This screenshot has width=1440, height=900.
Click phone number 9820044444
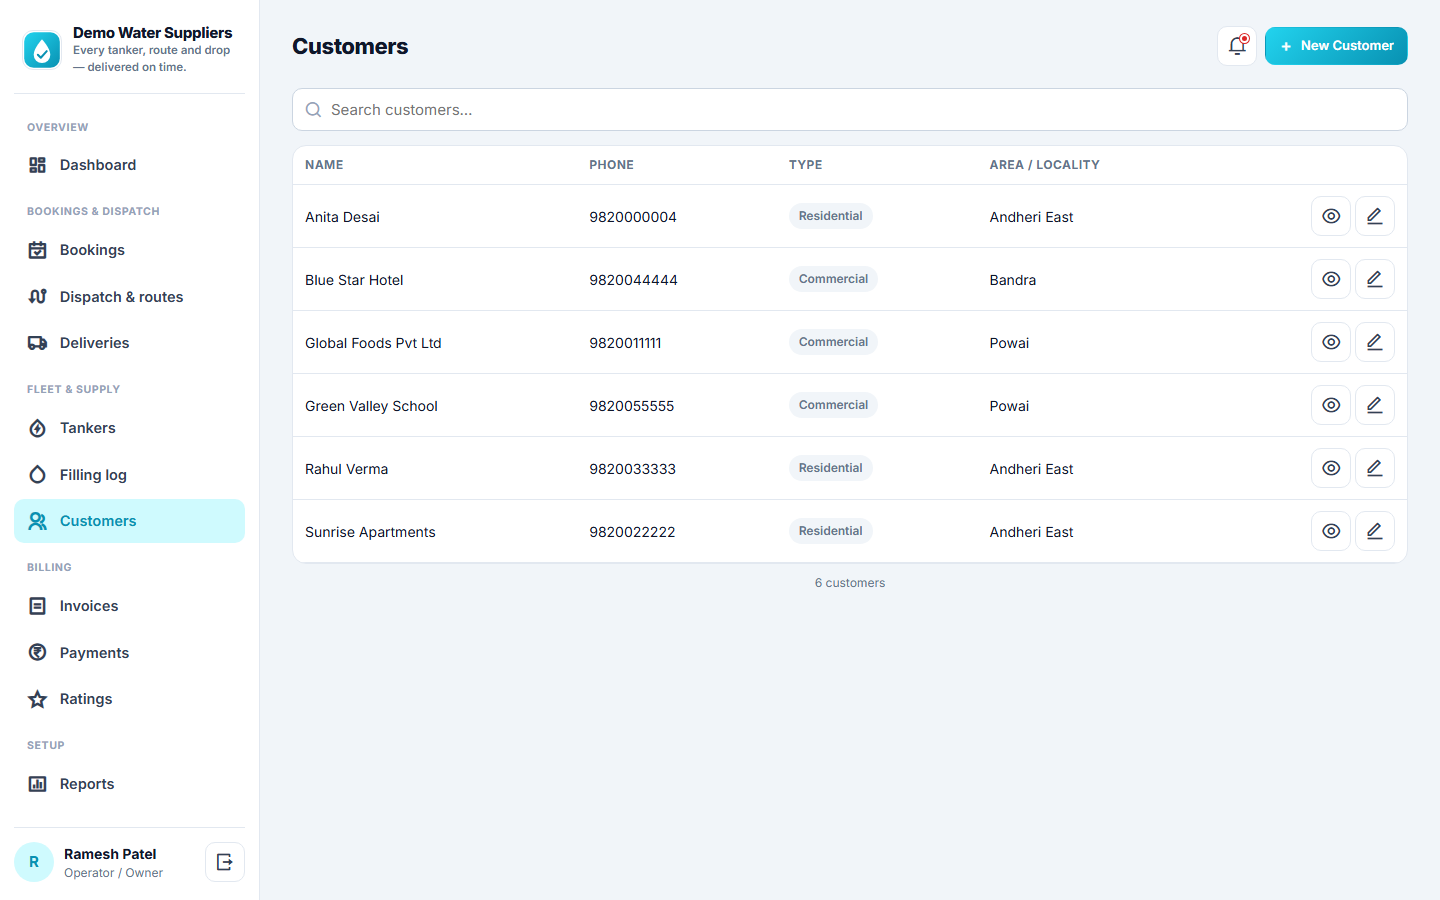pyautogui.click(x=633, y=280)
